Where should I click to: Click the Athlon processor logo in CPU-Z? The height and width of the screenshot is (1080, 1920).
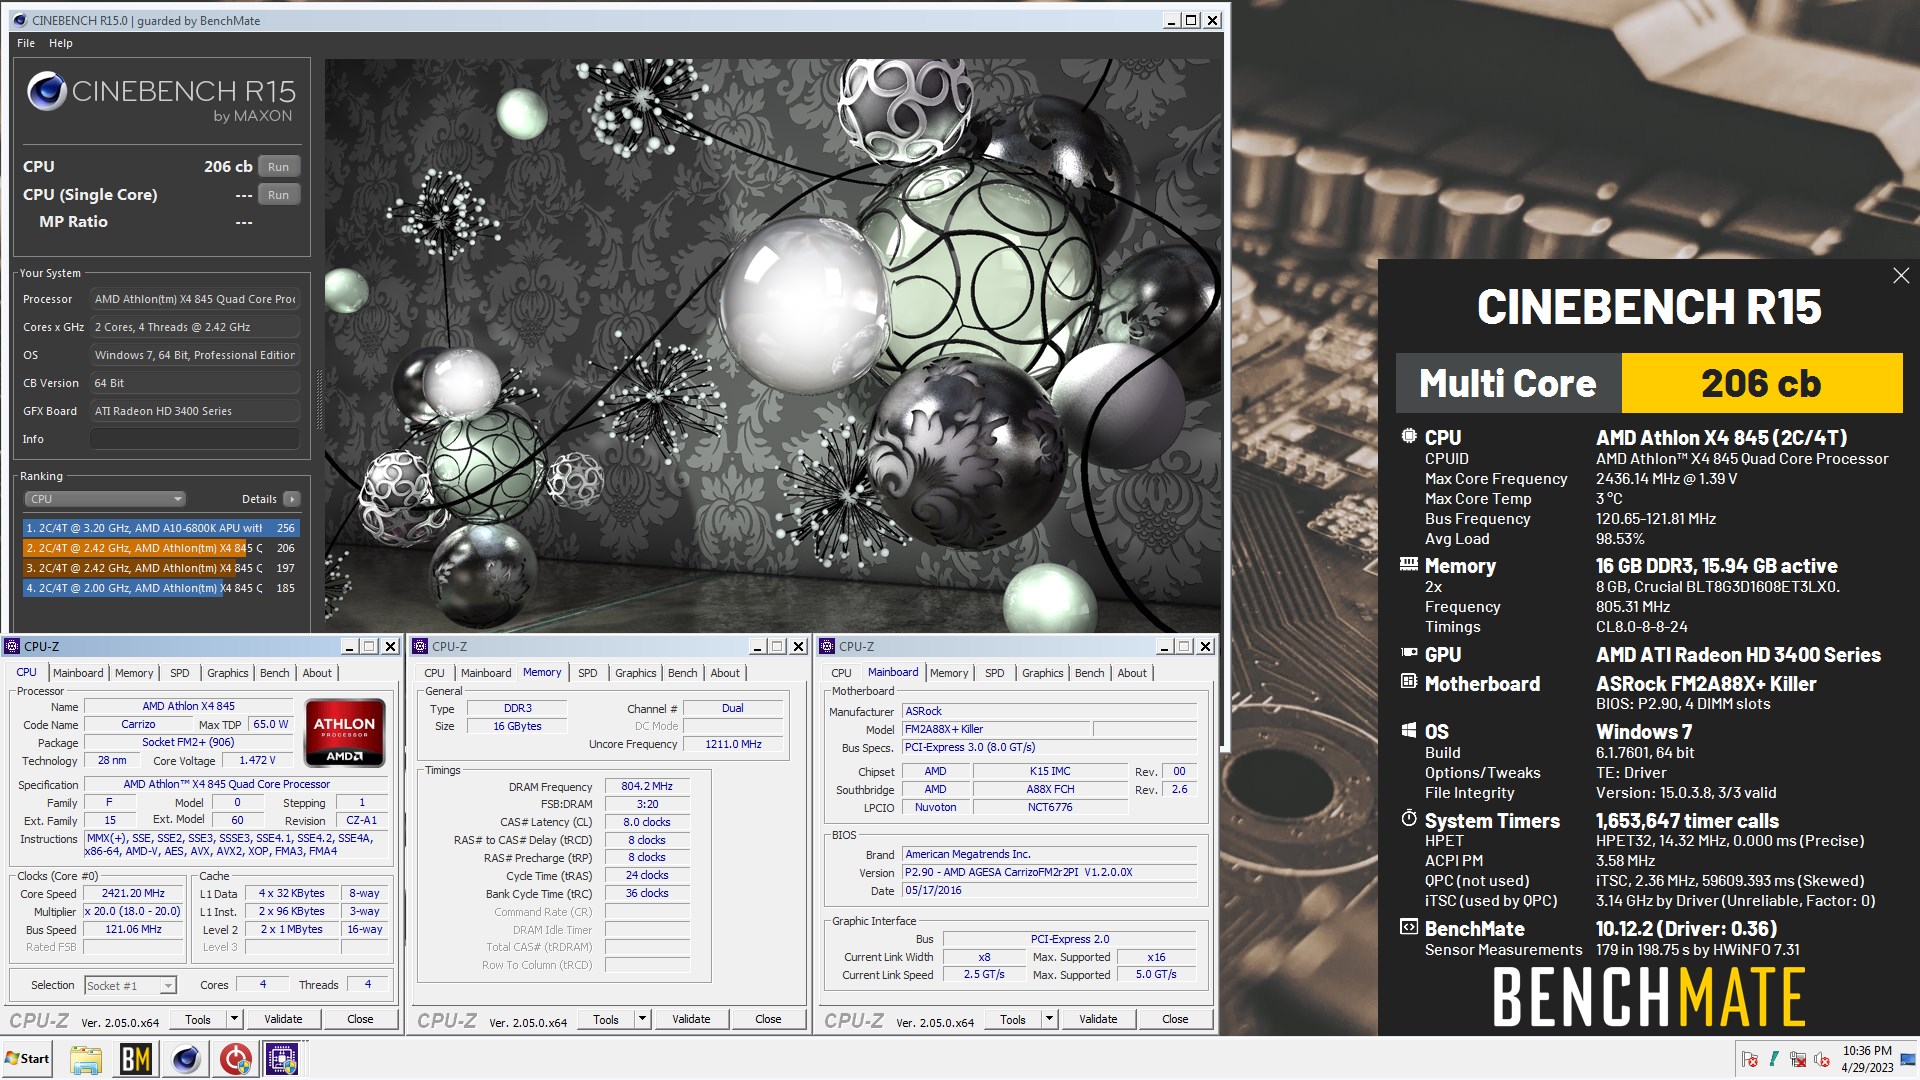tap(345, 733)
